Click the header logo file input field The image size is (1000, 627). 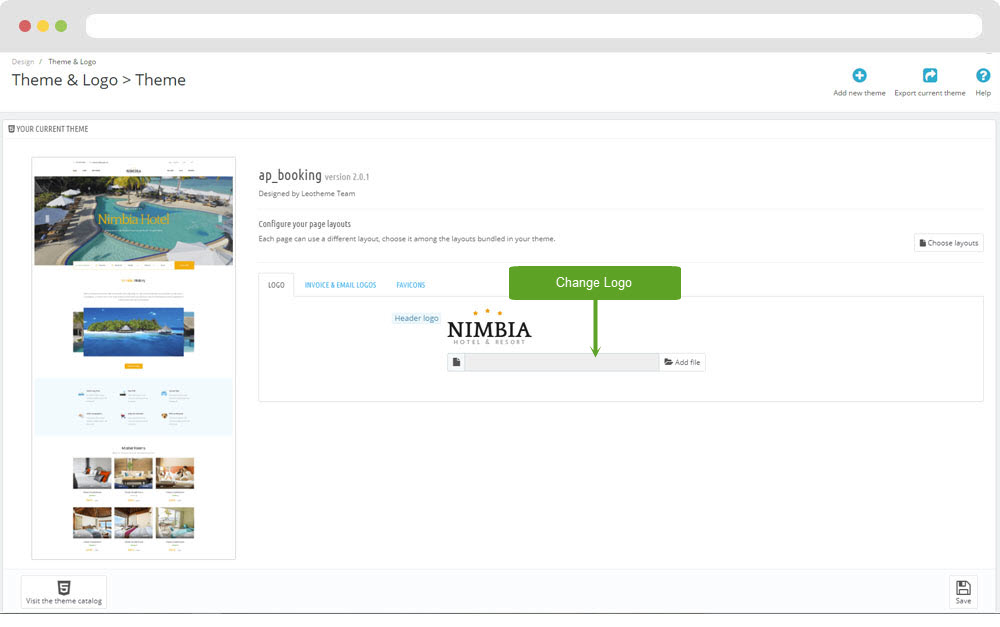tap(561, 362)
